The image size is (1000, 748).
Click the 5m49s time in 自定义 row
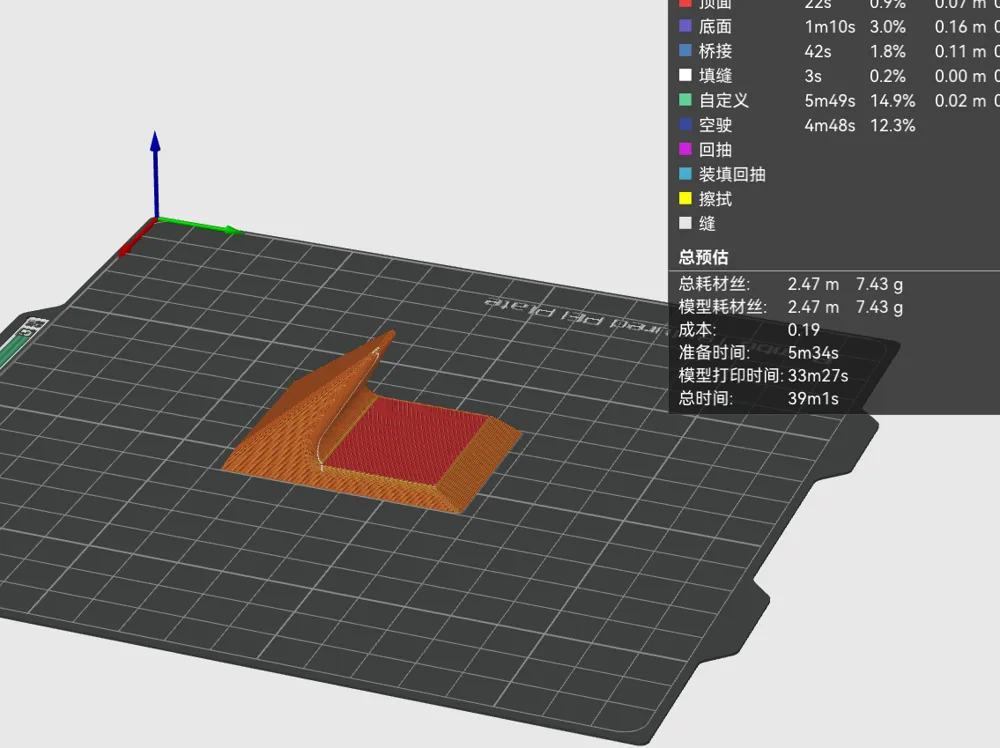pos(830,101)
